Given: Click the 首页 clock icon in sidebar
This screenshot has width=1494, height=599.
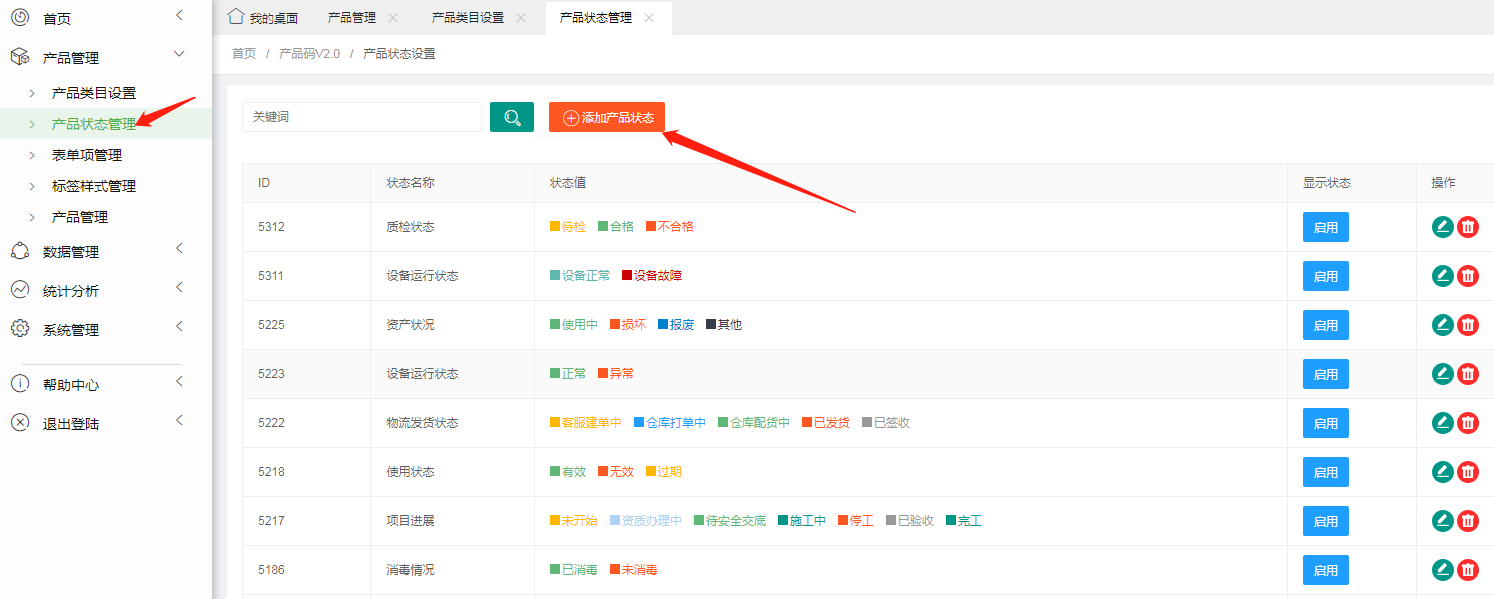Looking at the screenshot, I should click(x=20, y=18).
